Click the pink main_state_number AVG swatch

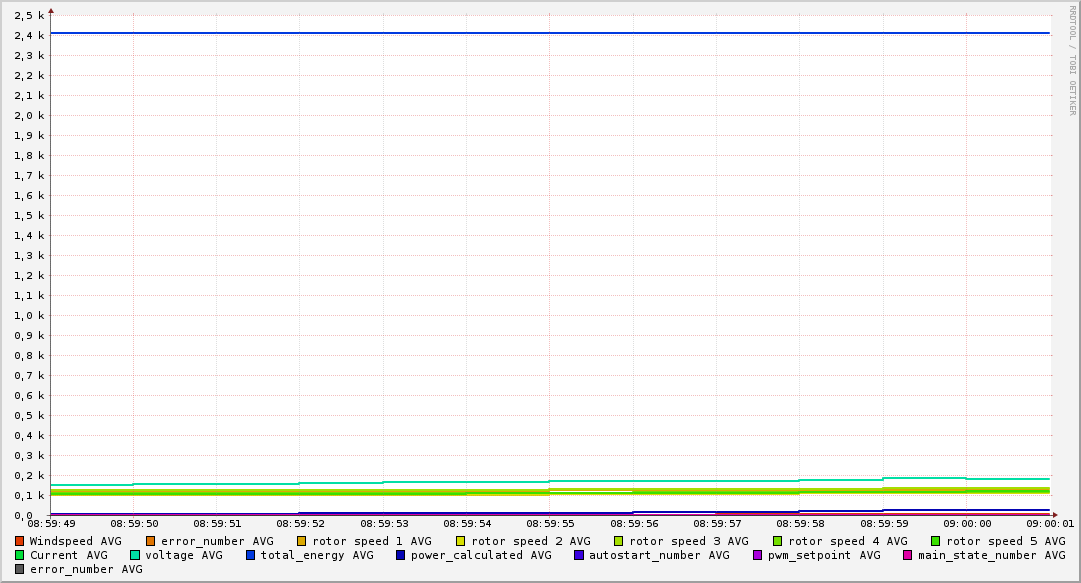coord(908,555)
